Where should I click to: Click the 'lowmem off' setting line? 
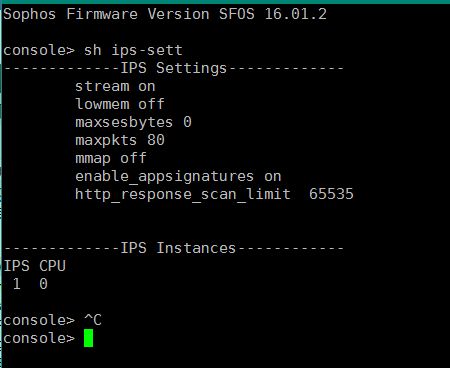click(x=120, y=104)
